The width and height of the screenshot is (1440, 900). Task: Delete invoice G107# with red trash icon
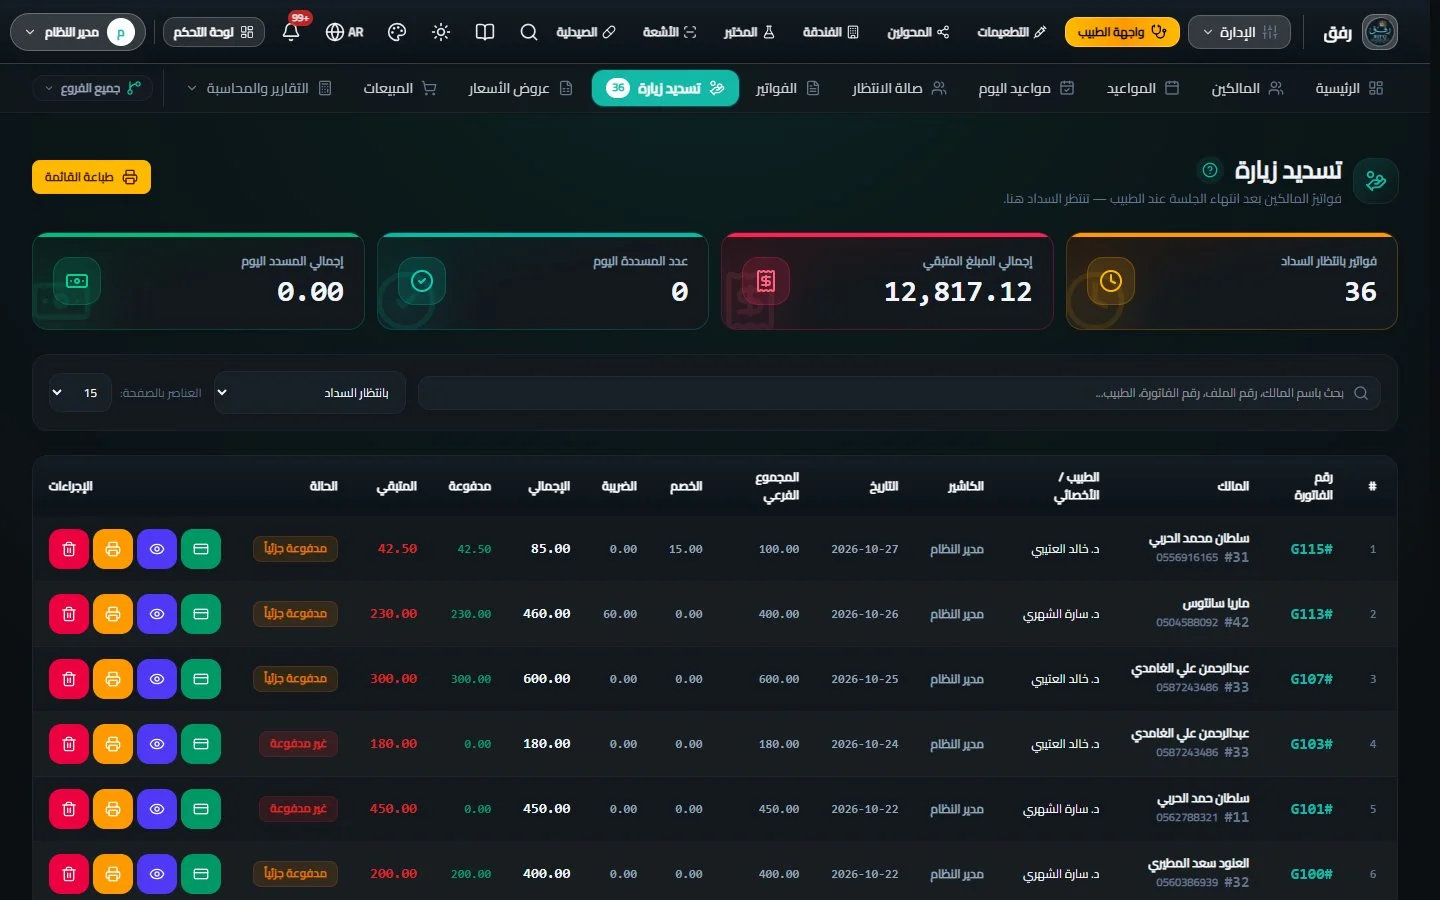click(69, 679)
